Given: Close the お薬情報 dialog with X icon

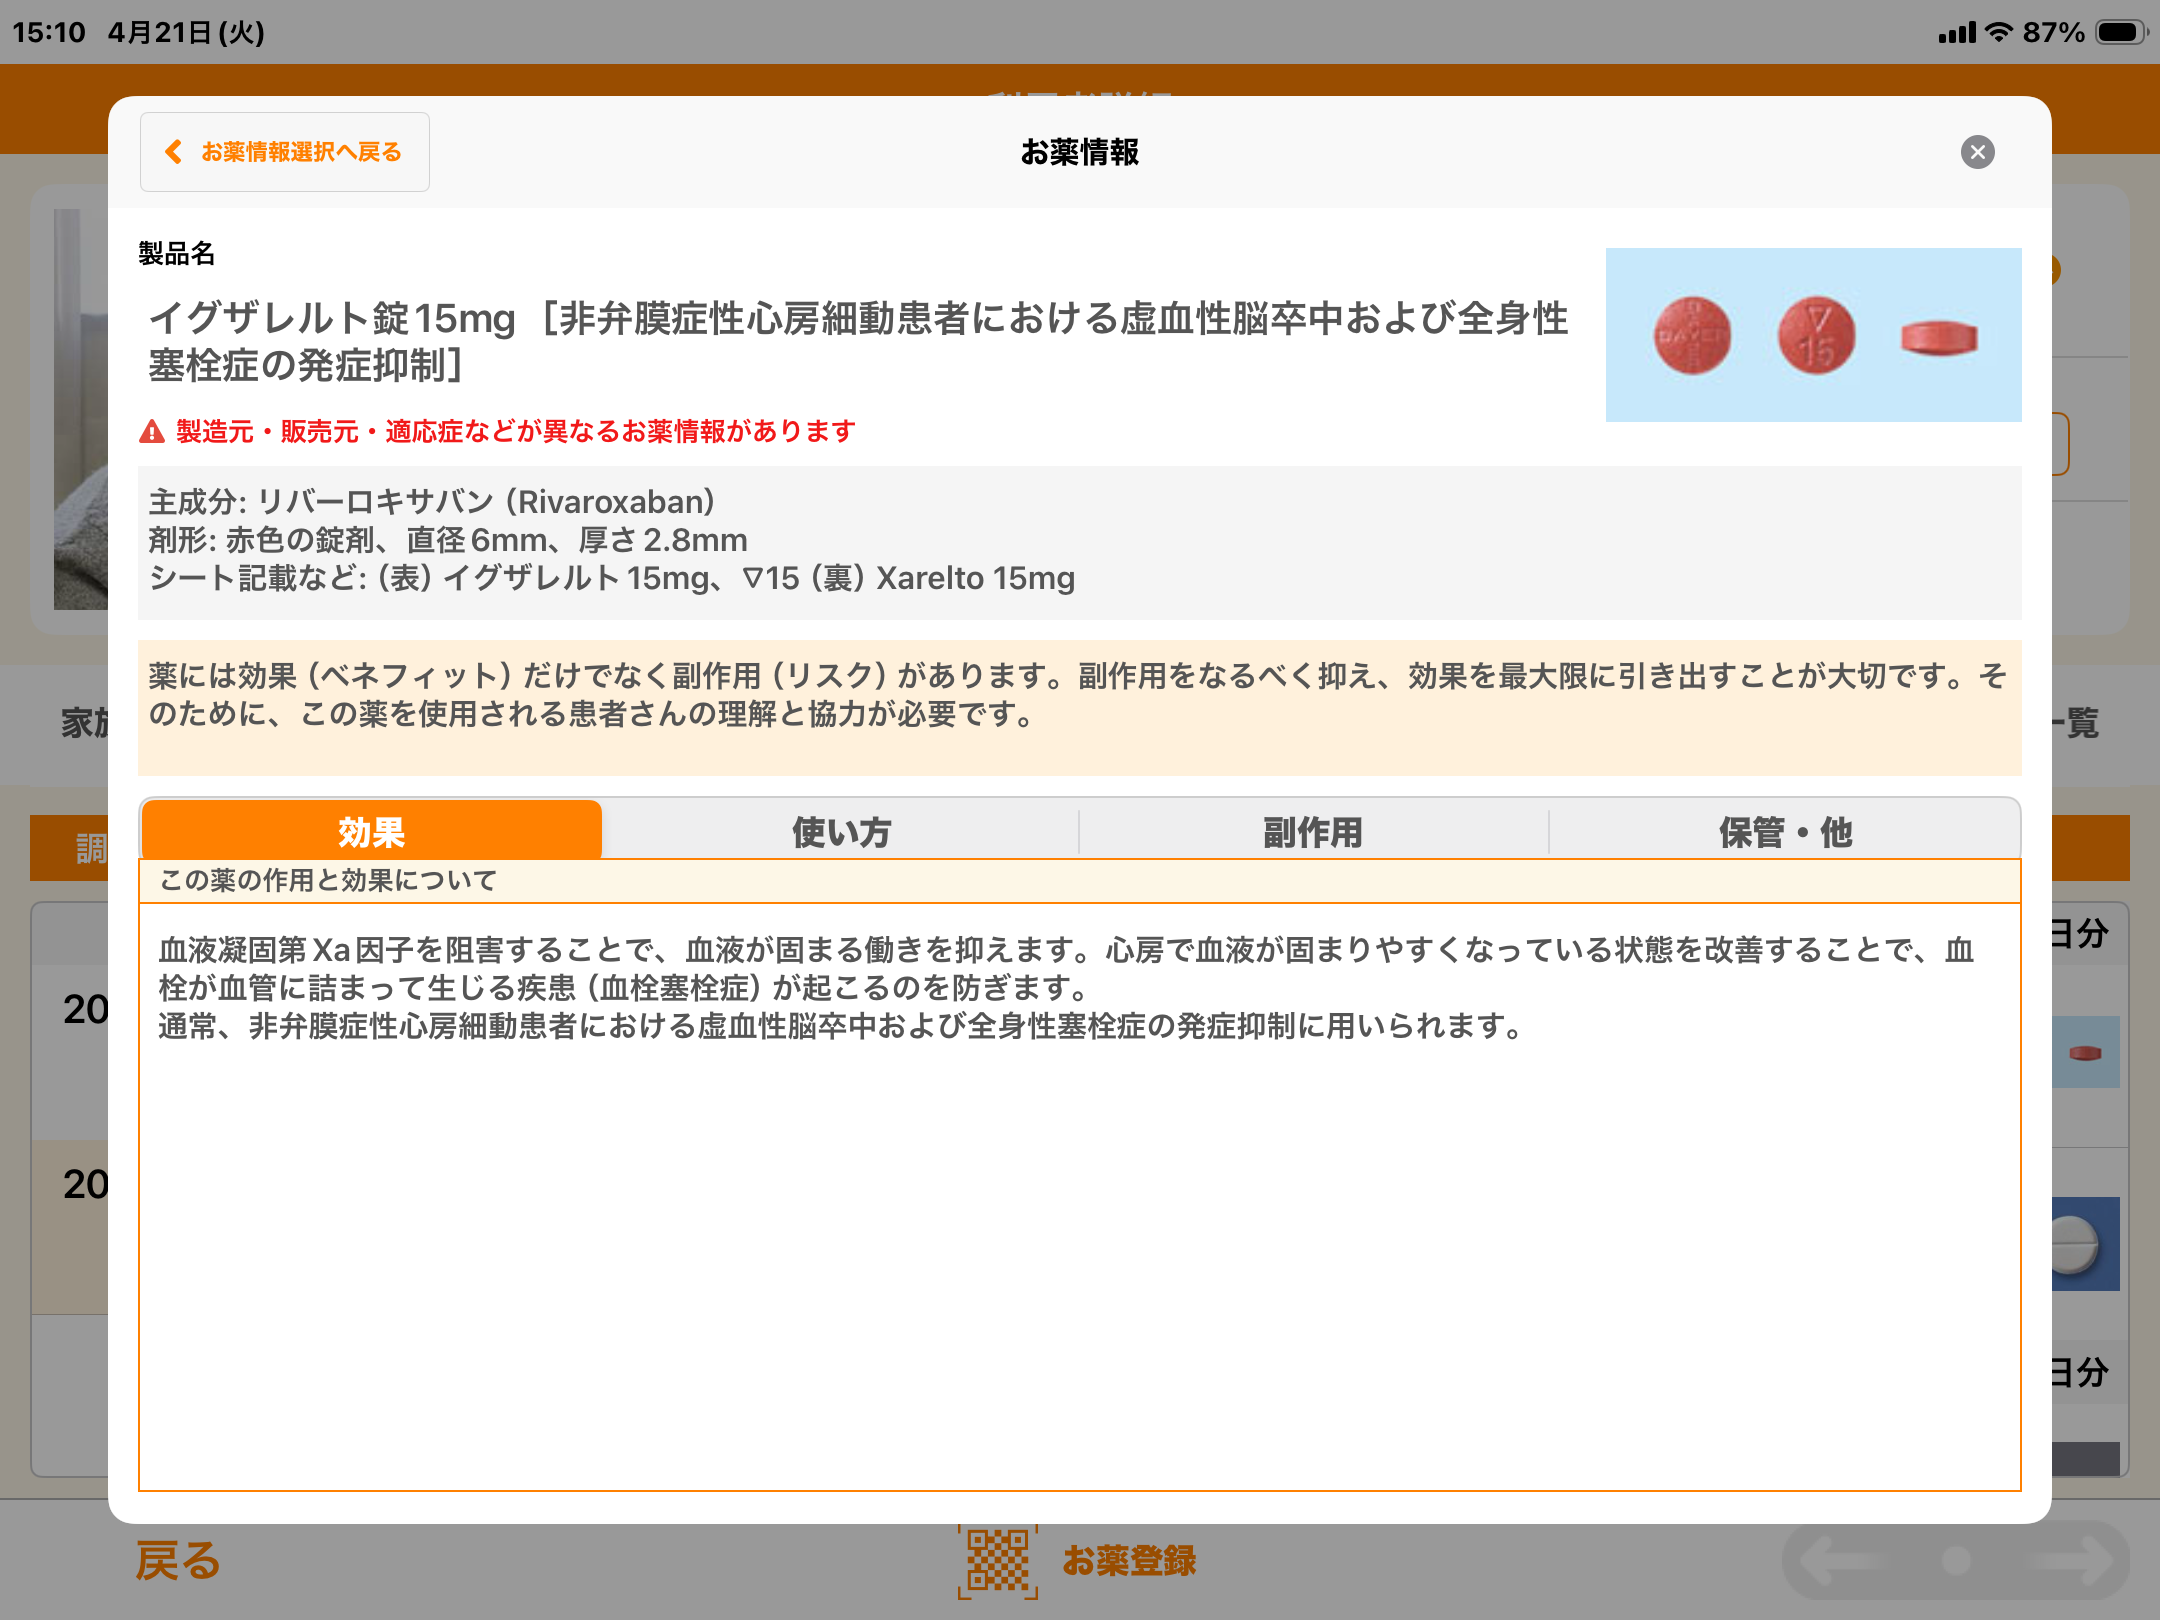Looking at the screenshot, I should 1977,152.
